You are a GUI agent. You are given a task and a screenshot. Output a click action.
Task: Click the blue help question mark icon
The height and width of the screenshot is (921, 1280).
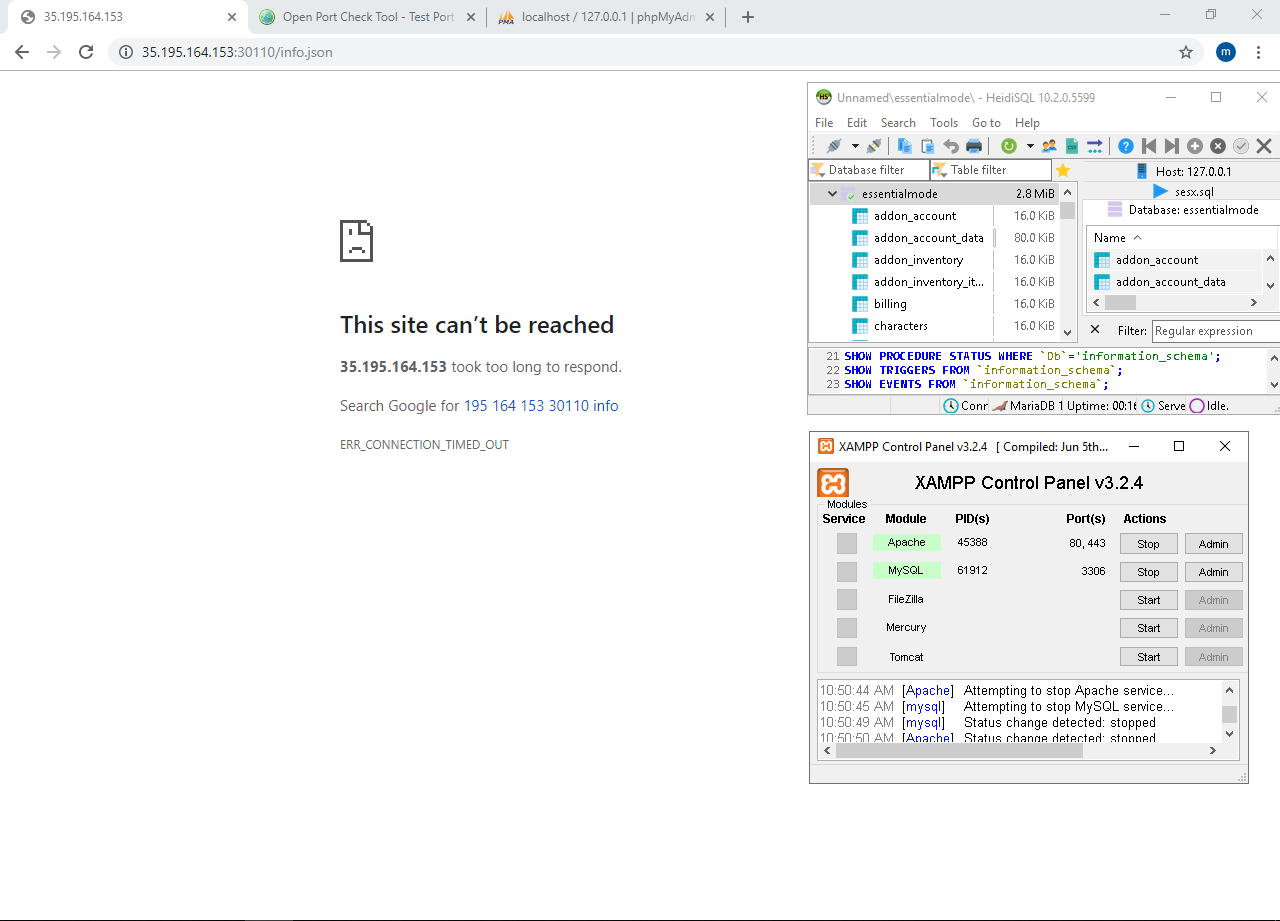click(x=1125, y=146)
